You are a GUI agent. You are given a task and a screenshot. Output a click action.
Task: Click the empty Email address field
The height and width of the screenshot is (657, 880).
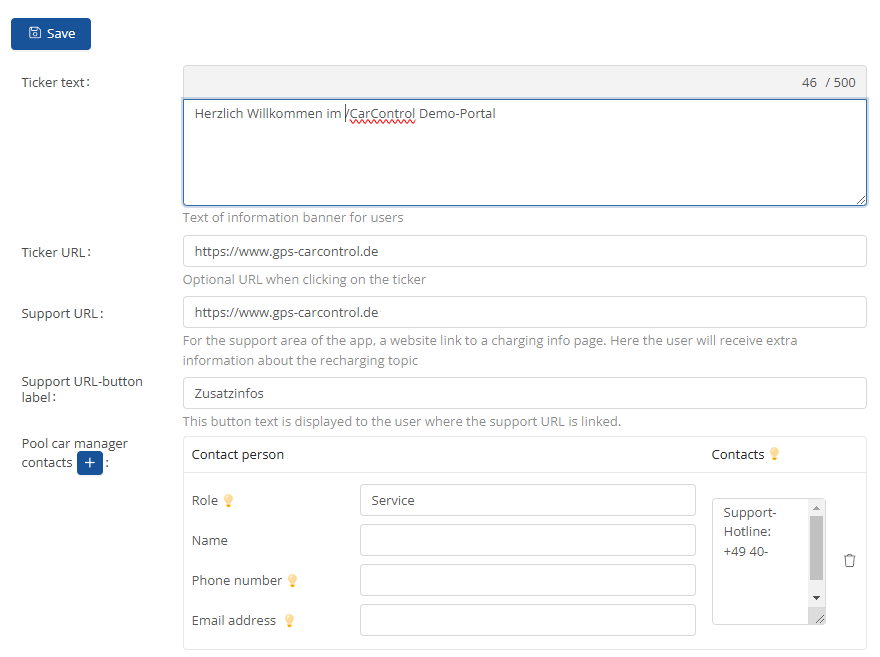527,620
